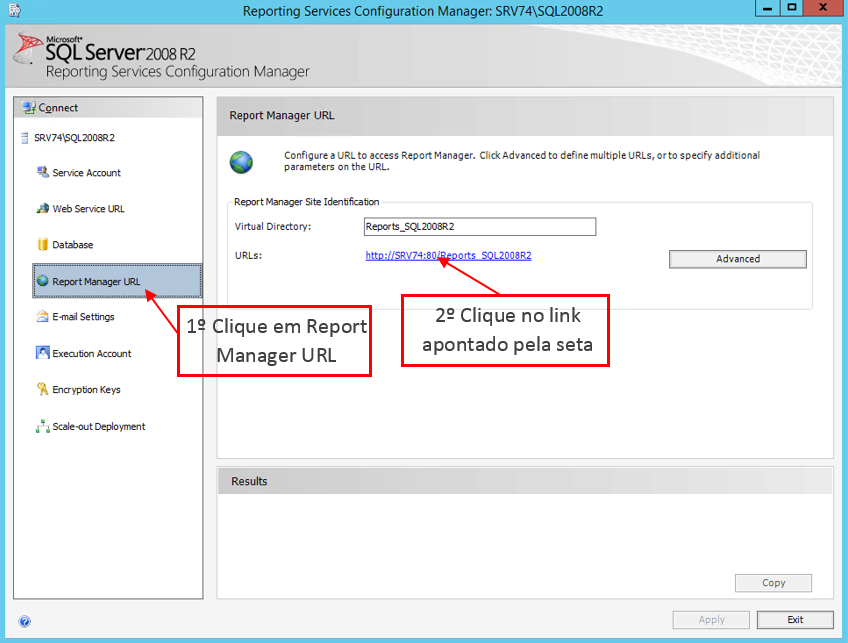Click the yellow Database cylinder icon
The image size is (848, 643).
click(43, 244)
